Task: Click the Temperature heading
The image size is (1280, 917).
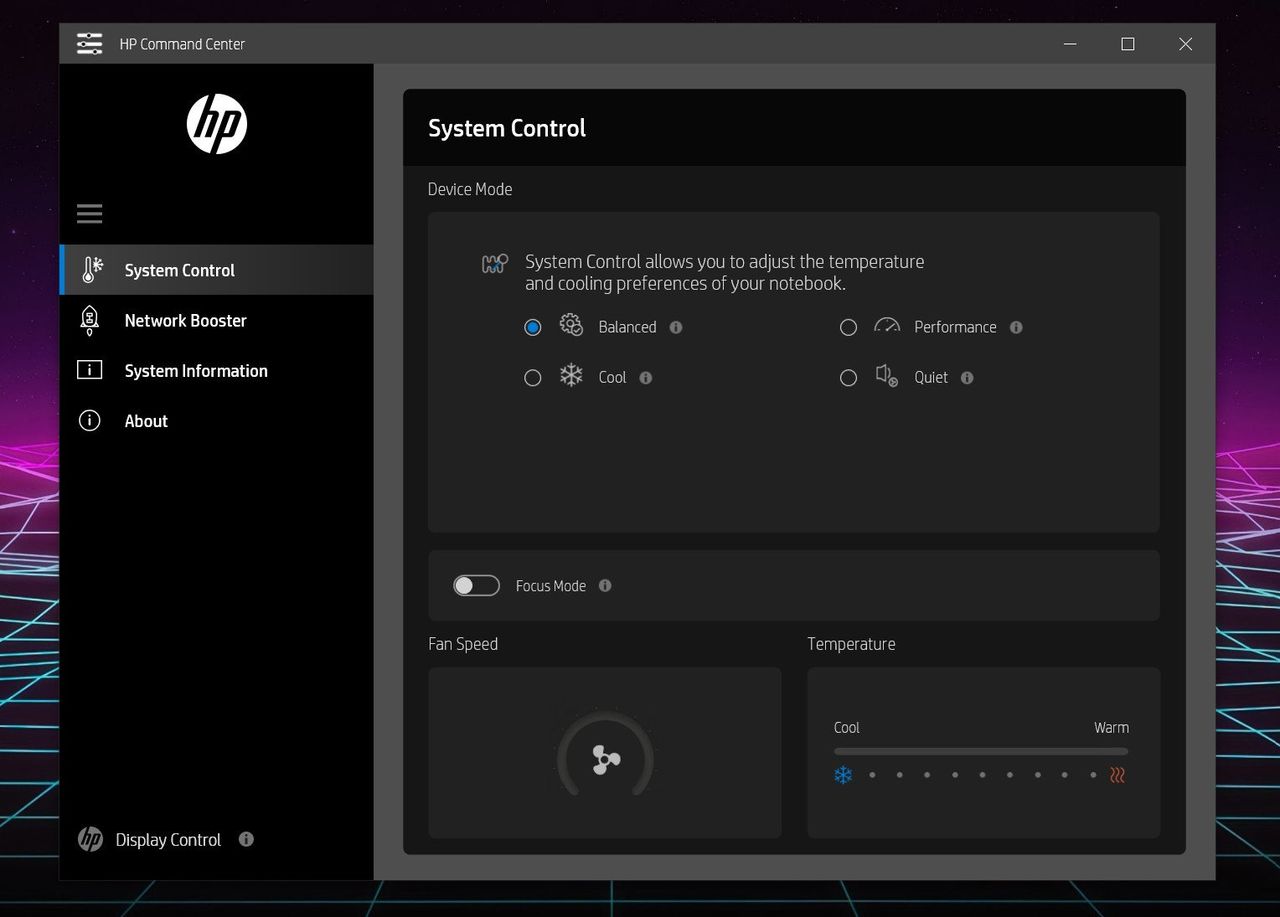Action: pos(851,644)
